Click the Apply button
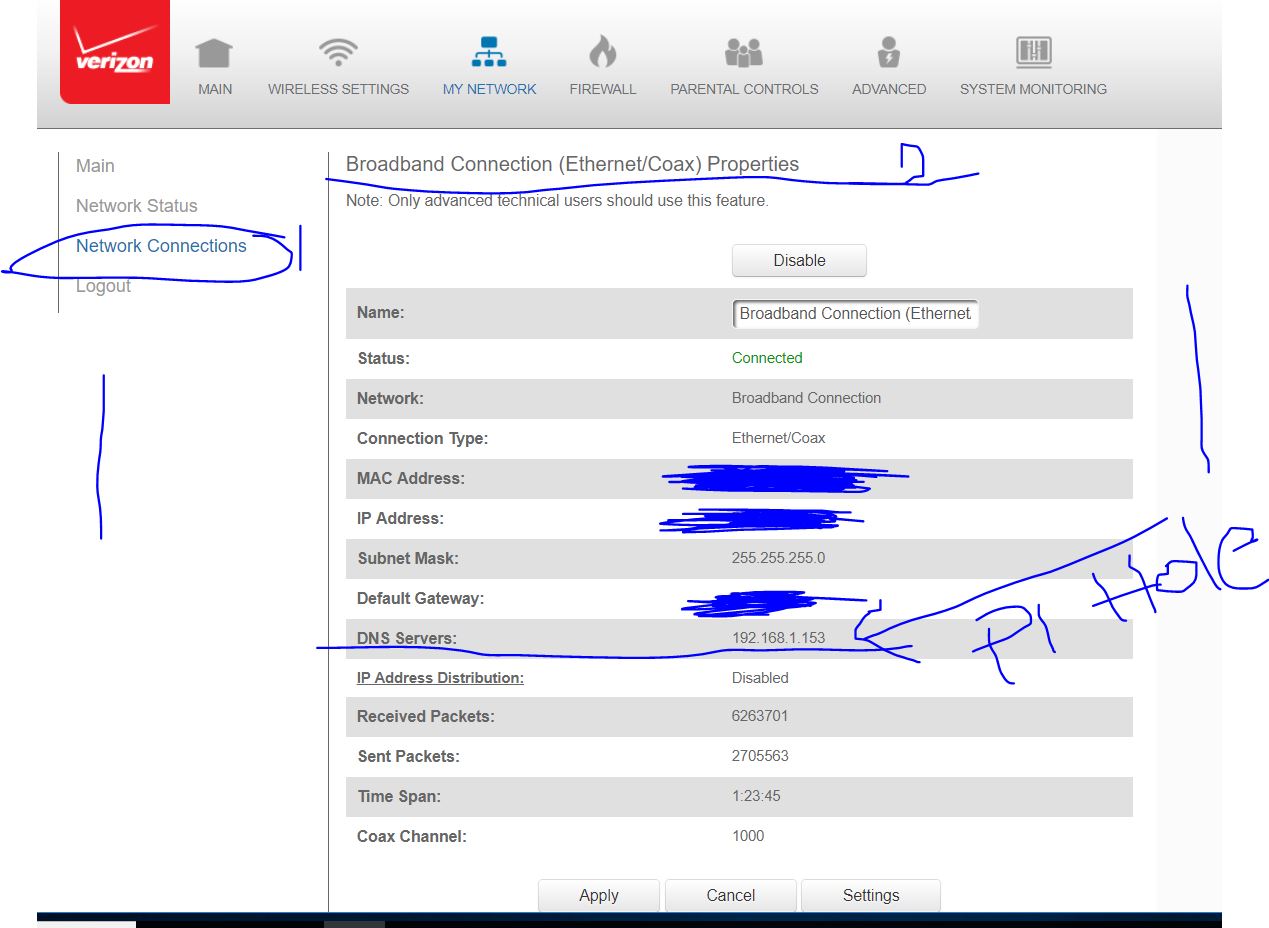 click(599, 895)
